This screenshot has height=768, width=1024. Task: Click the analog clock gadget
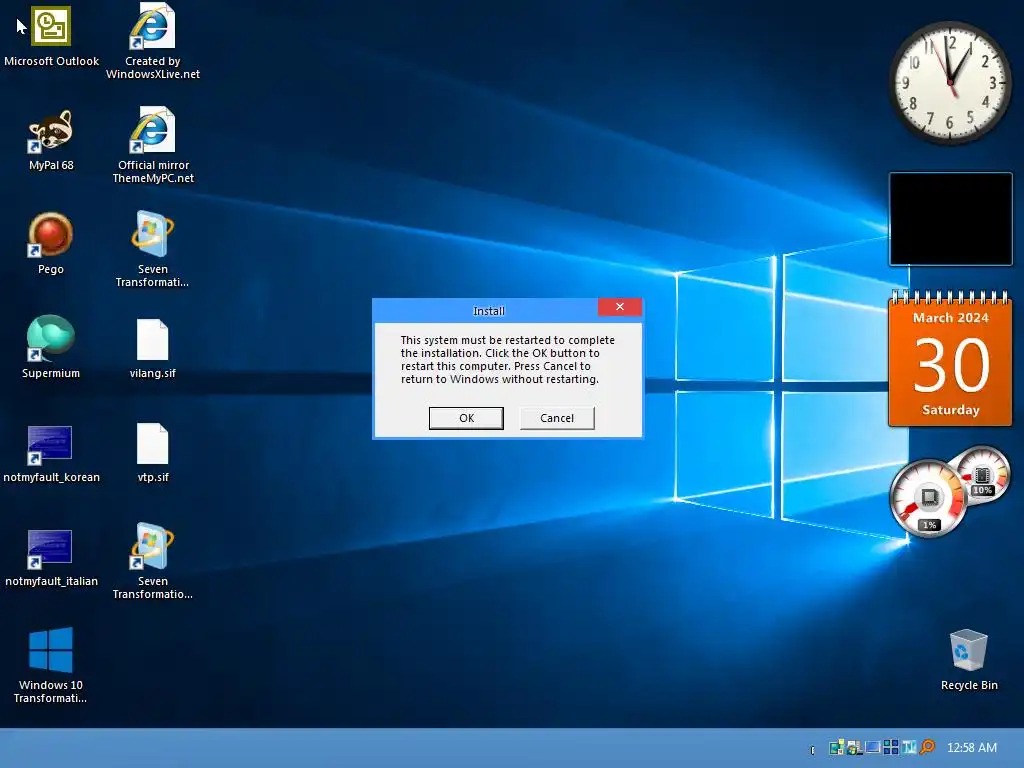point(950,83)
